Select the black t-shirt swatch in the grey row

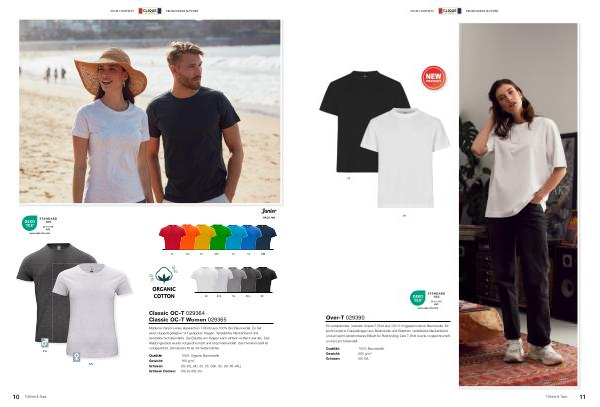[267, 280]
